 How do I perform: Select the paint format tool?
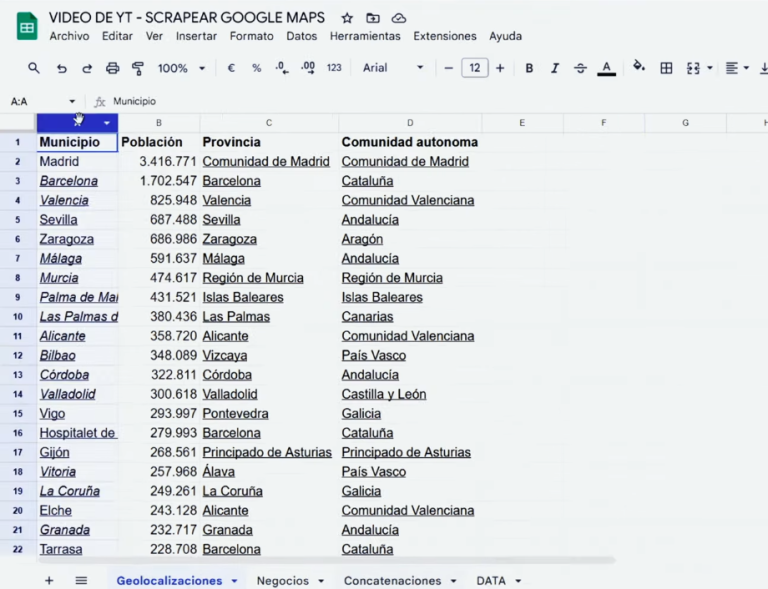tap(138, 68)
